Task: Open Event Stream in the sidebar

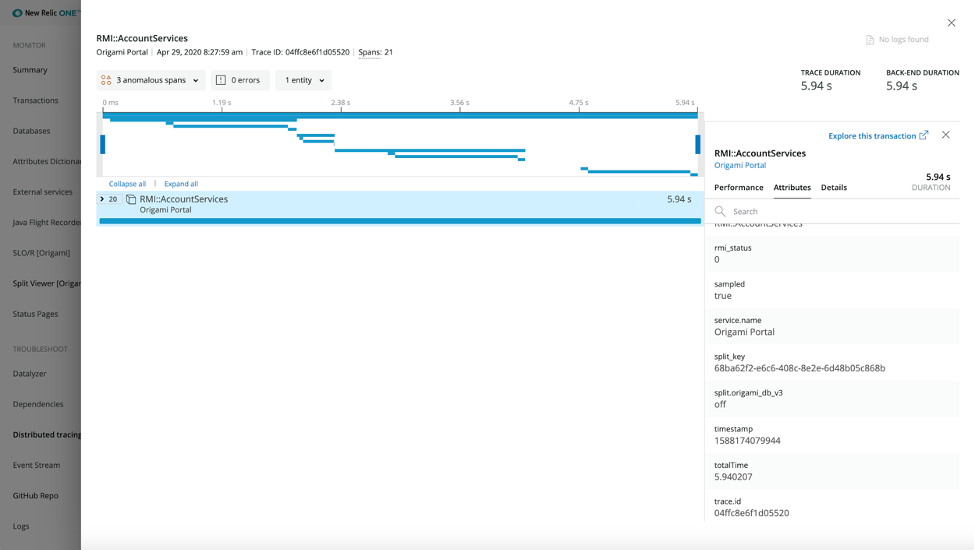Action: click(36, 465)
